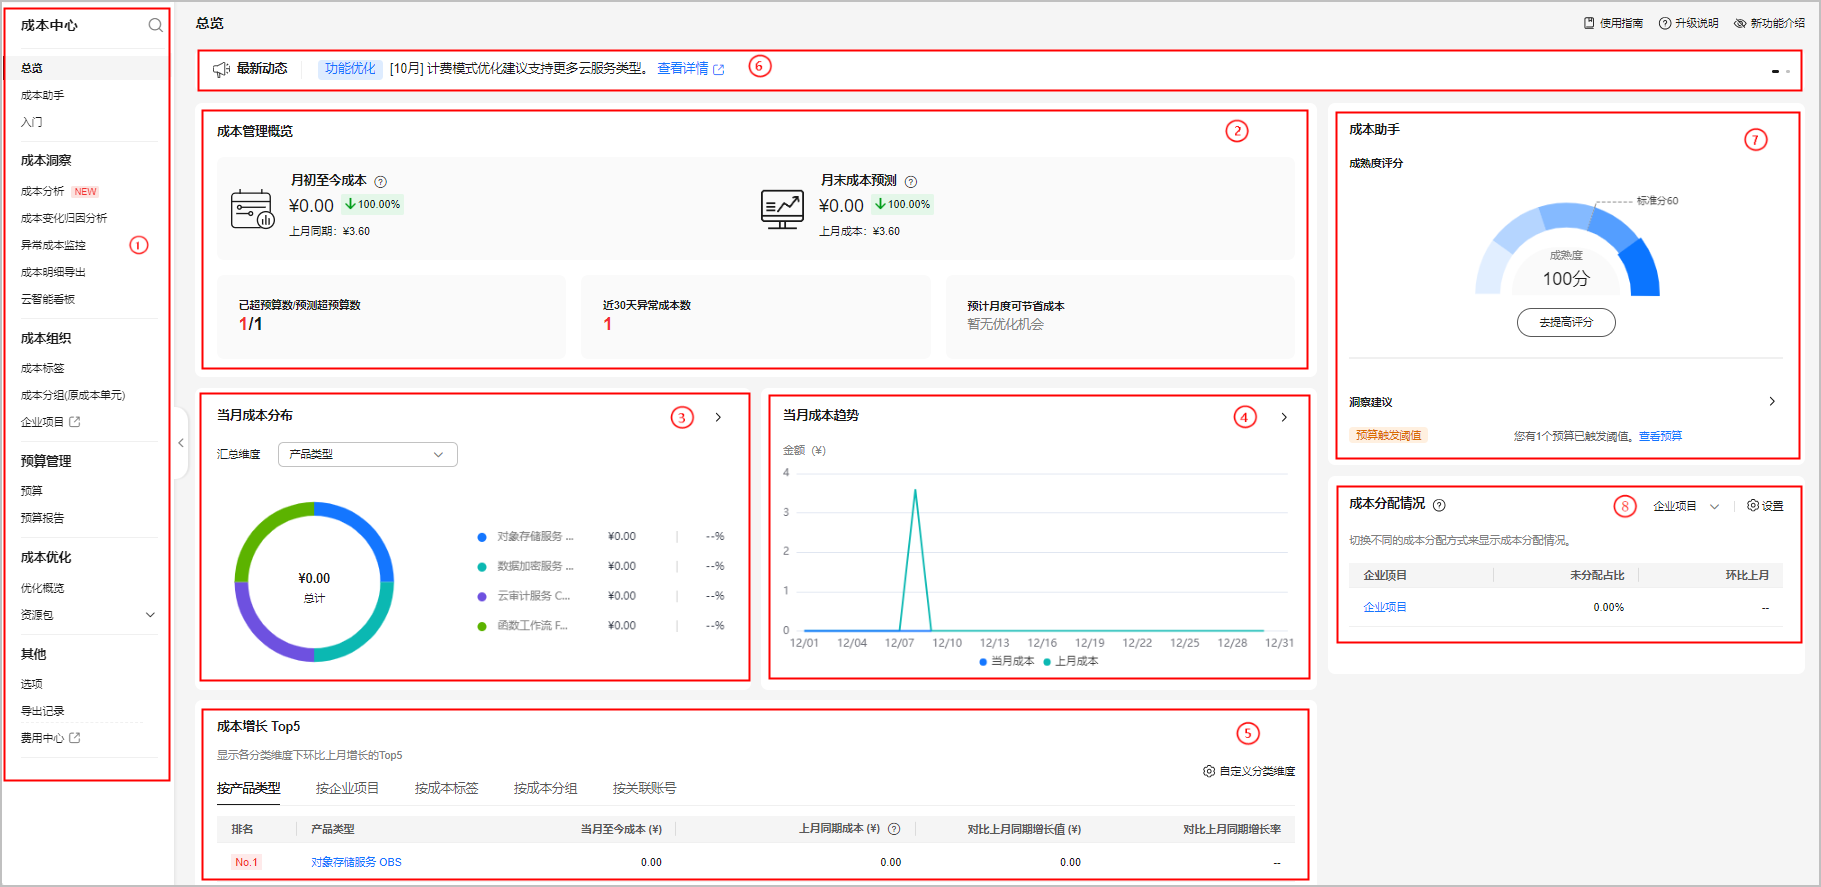Expand 资源包 in the sidebar

[150, 615]
